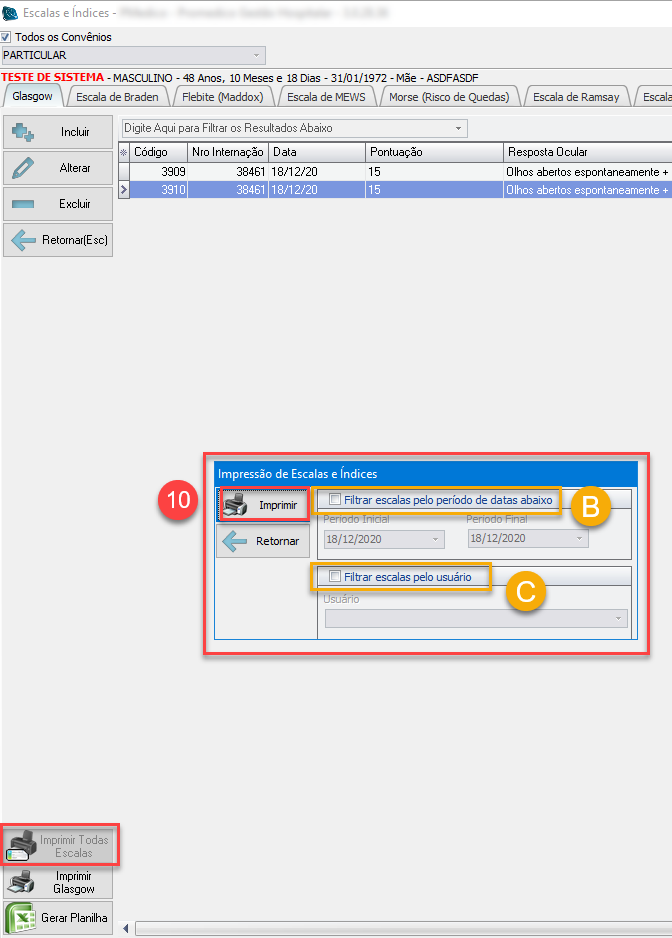Click the Excluir minus icon
Image resolution: width=672 pixels, height=938 pixels.
(x=23, y=204)
